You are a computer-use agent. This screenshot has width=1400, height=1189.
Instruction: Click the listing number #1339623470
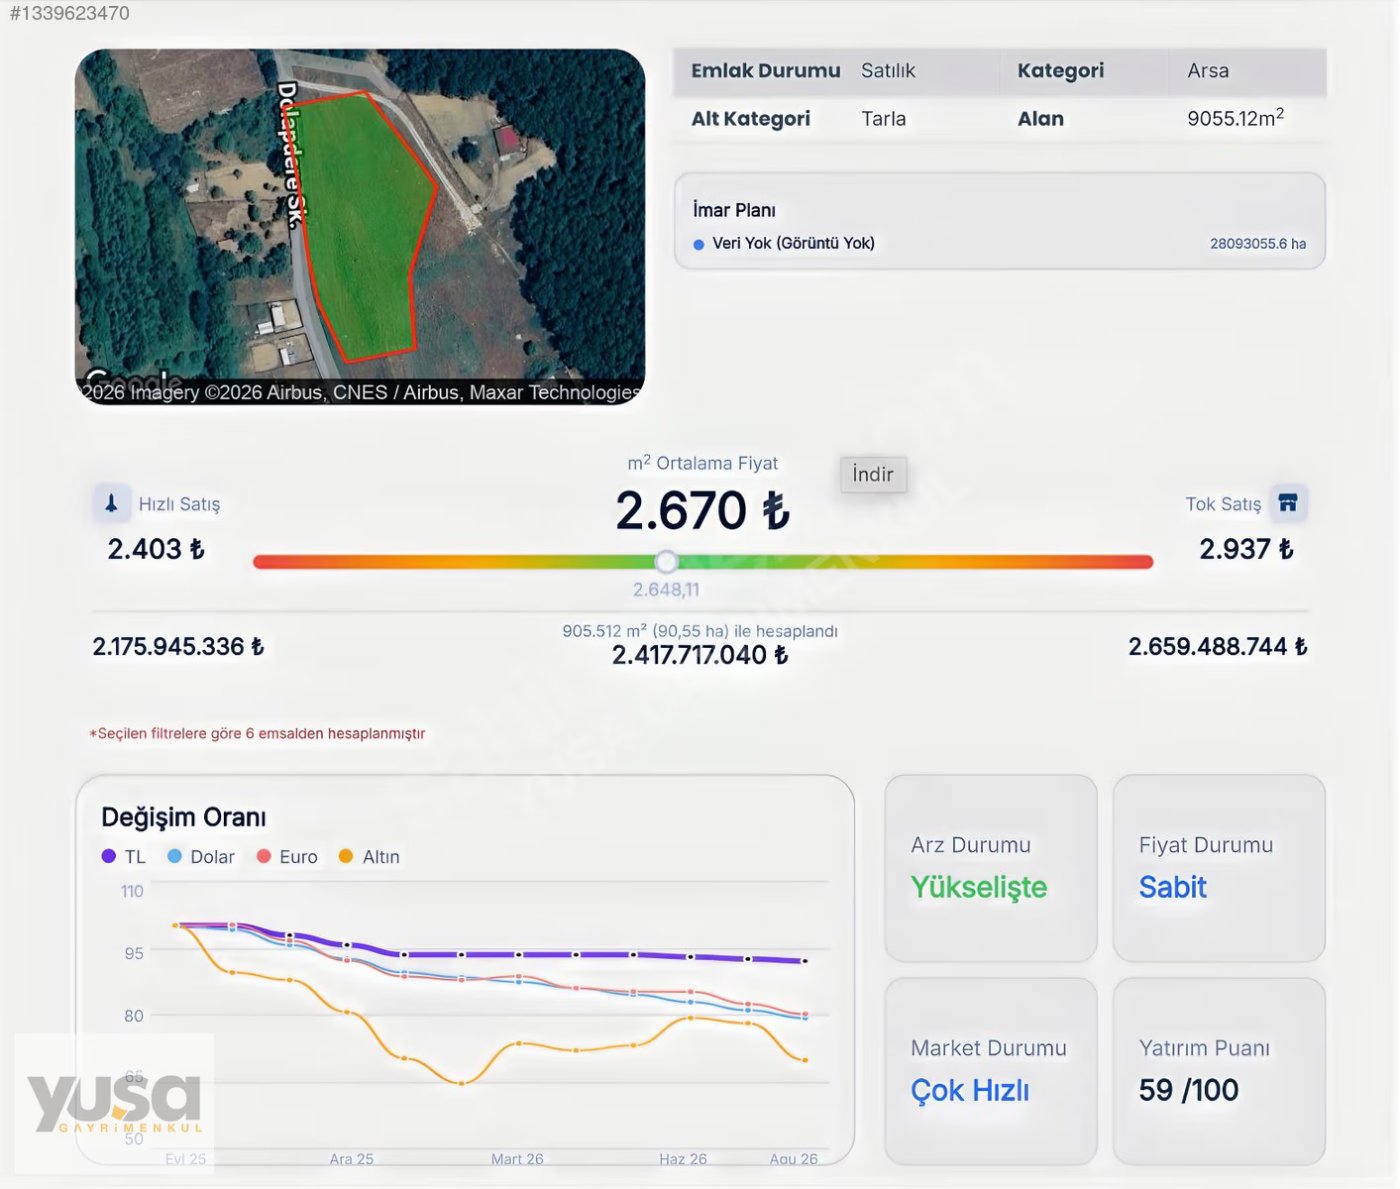pyautogui.click(x=69, y=13)
